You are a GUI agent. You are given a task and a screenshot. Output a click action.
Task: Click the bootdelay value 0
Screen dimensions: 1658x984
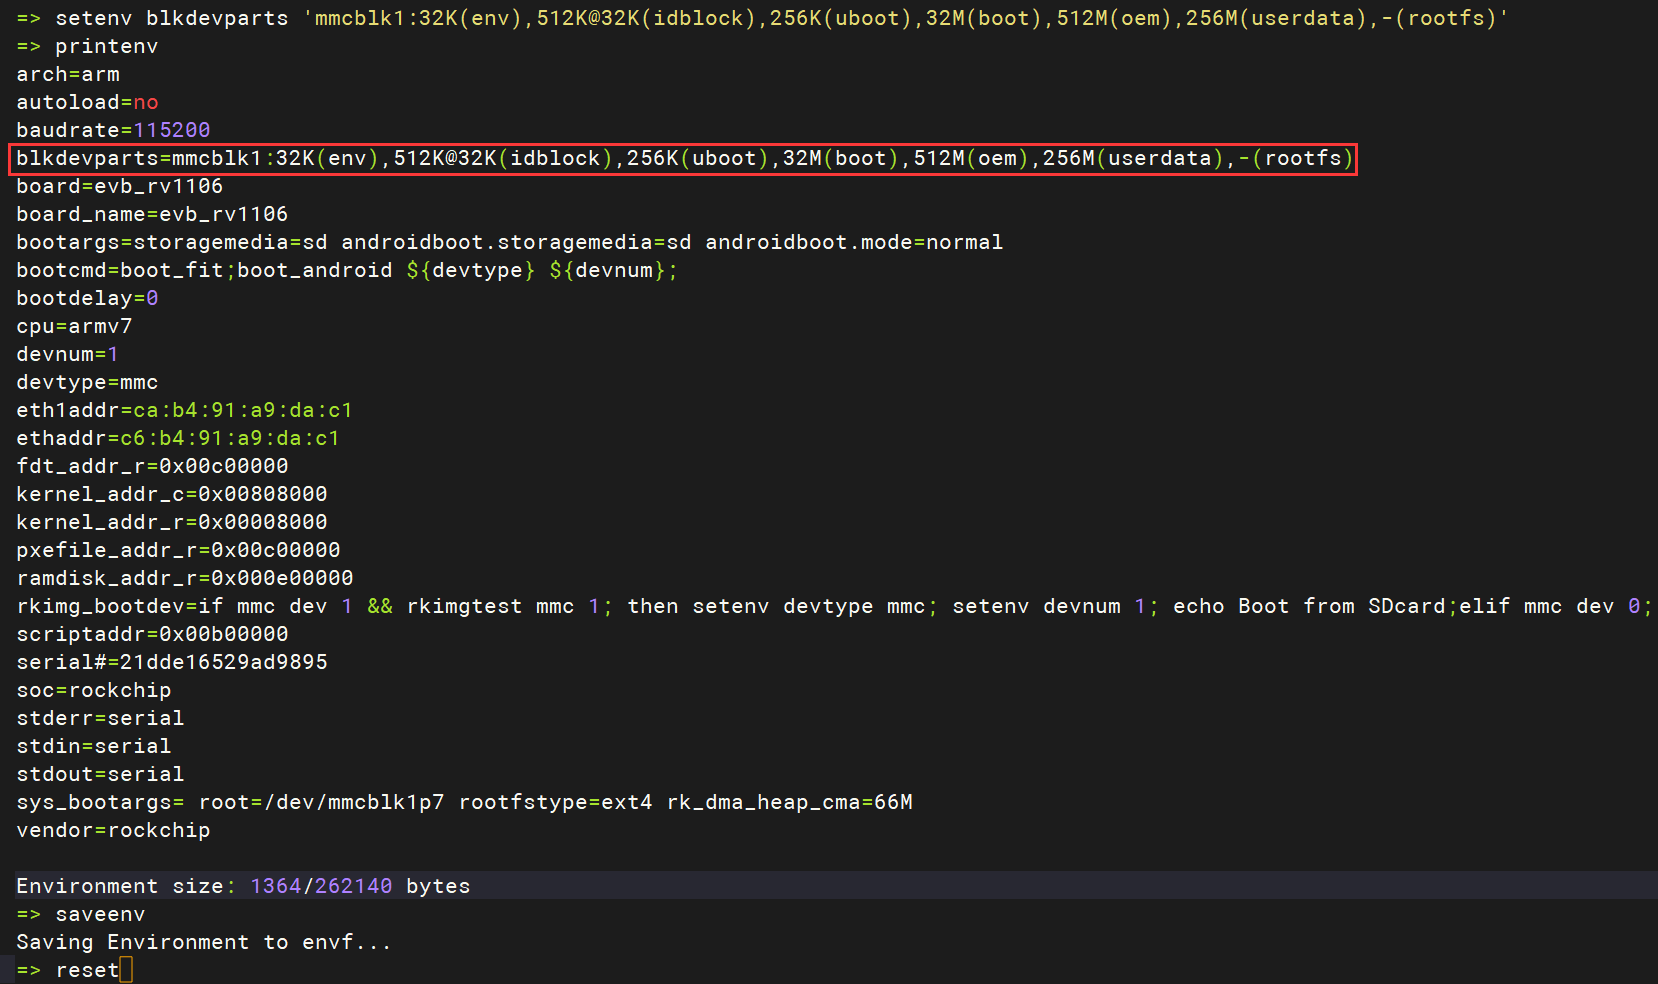[152, 298]
